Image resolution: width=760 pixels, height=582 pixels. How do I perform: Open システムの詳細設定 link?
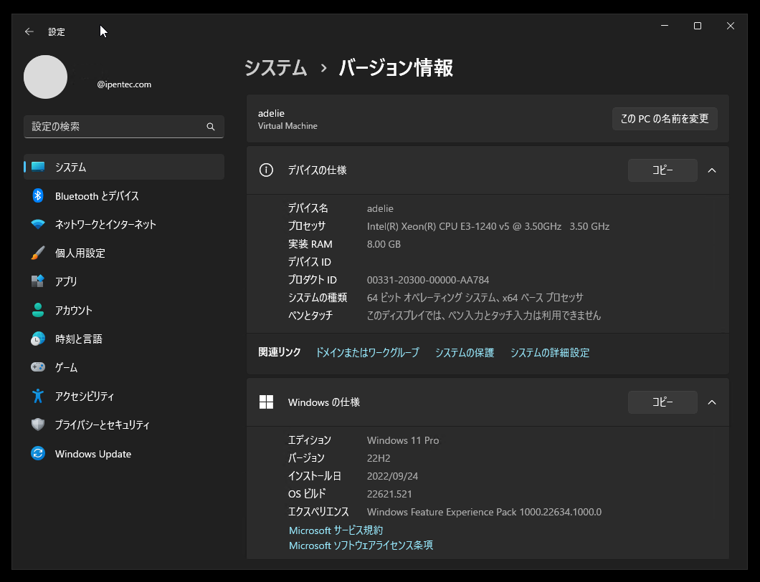tap(550, 353)
